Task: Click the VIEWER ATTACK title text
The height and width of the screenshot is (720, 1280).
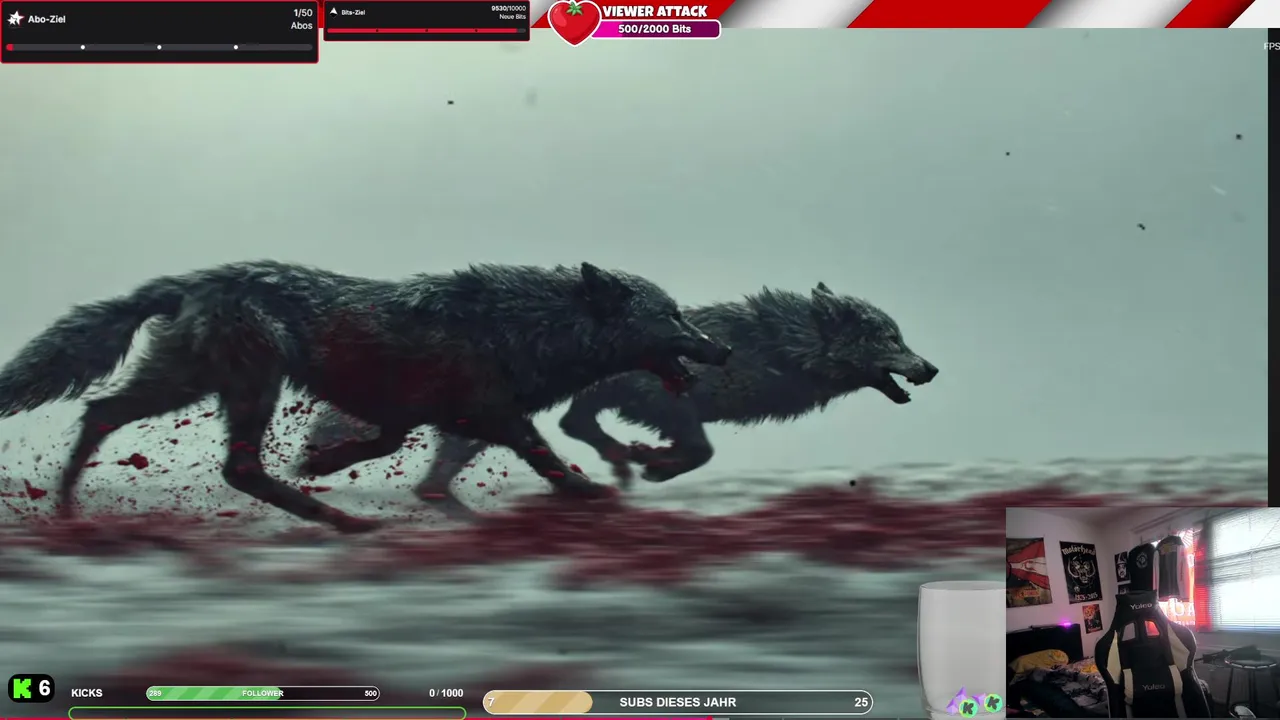Action: point(655,11)
